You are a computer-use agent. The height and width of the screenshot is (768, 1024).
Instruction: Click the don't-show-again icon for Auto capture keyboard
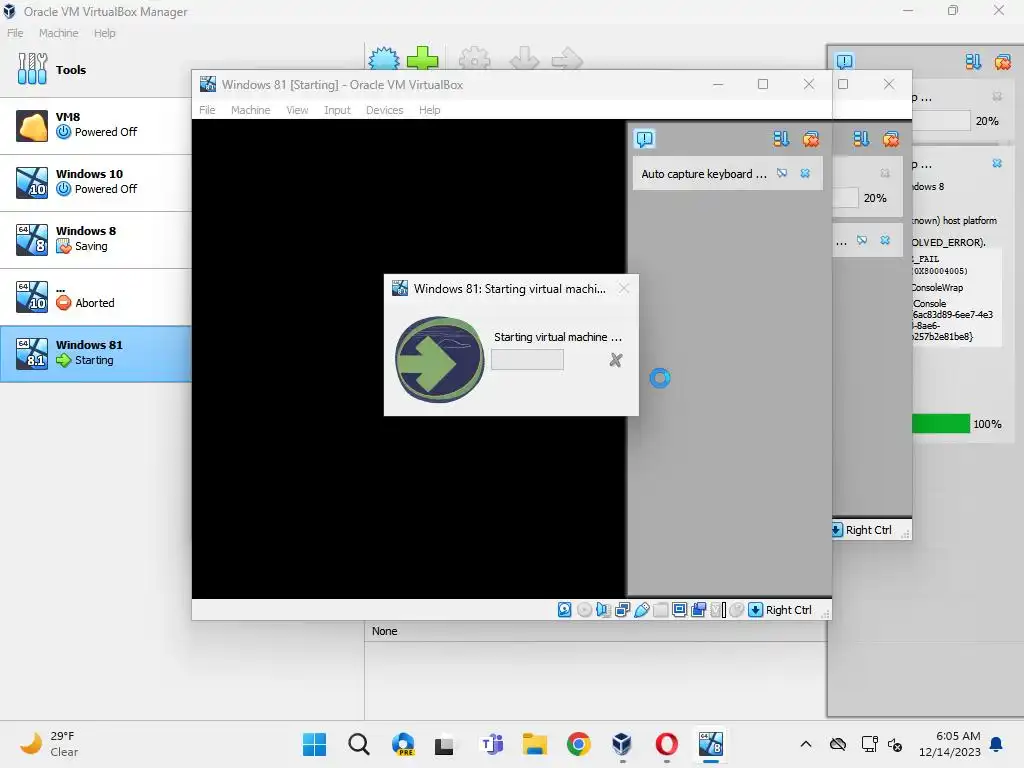[x=782, y=173]
